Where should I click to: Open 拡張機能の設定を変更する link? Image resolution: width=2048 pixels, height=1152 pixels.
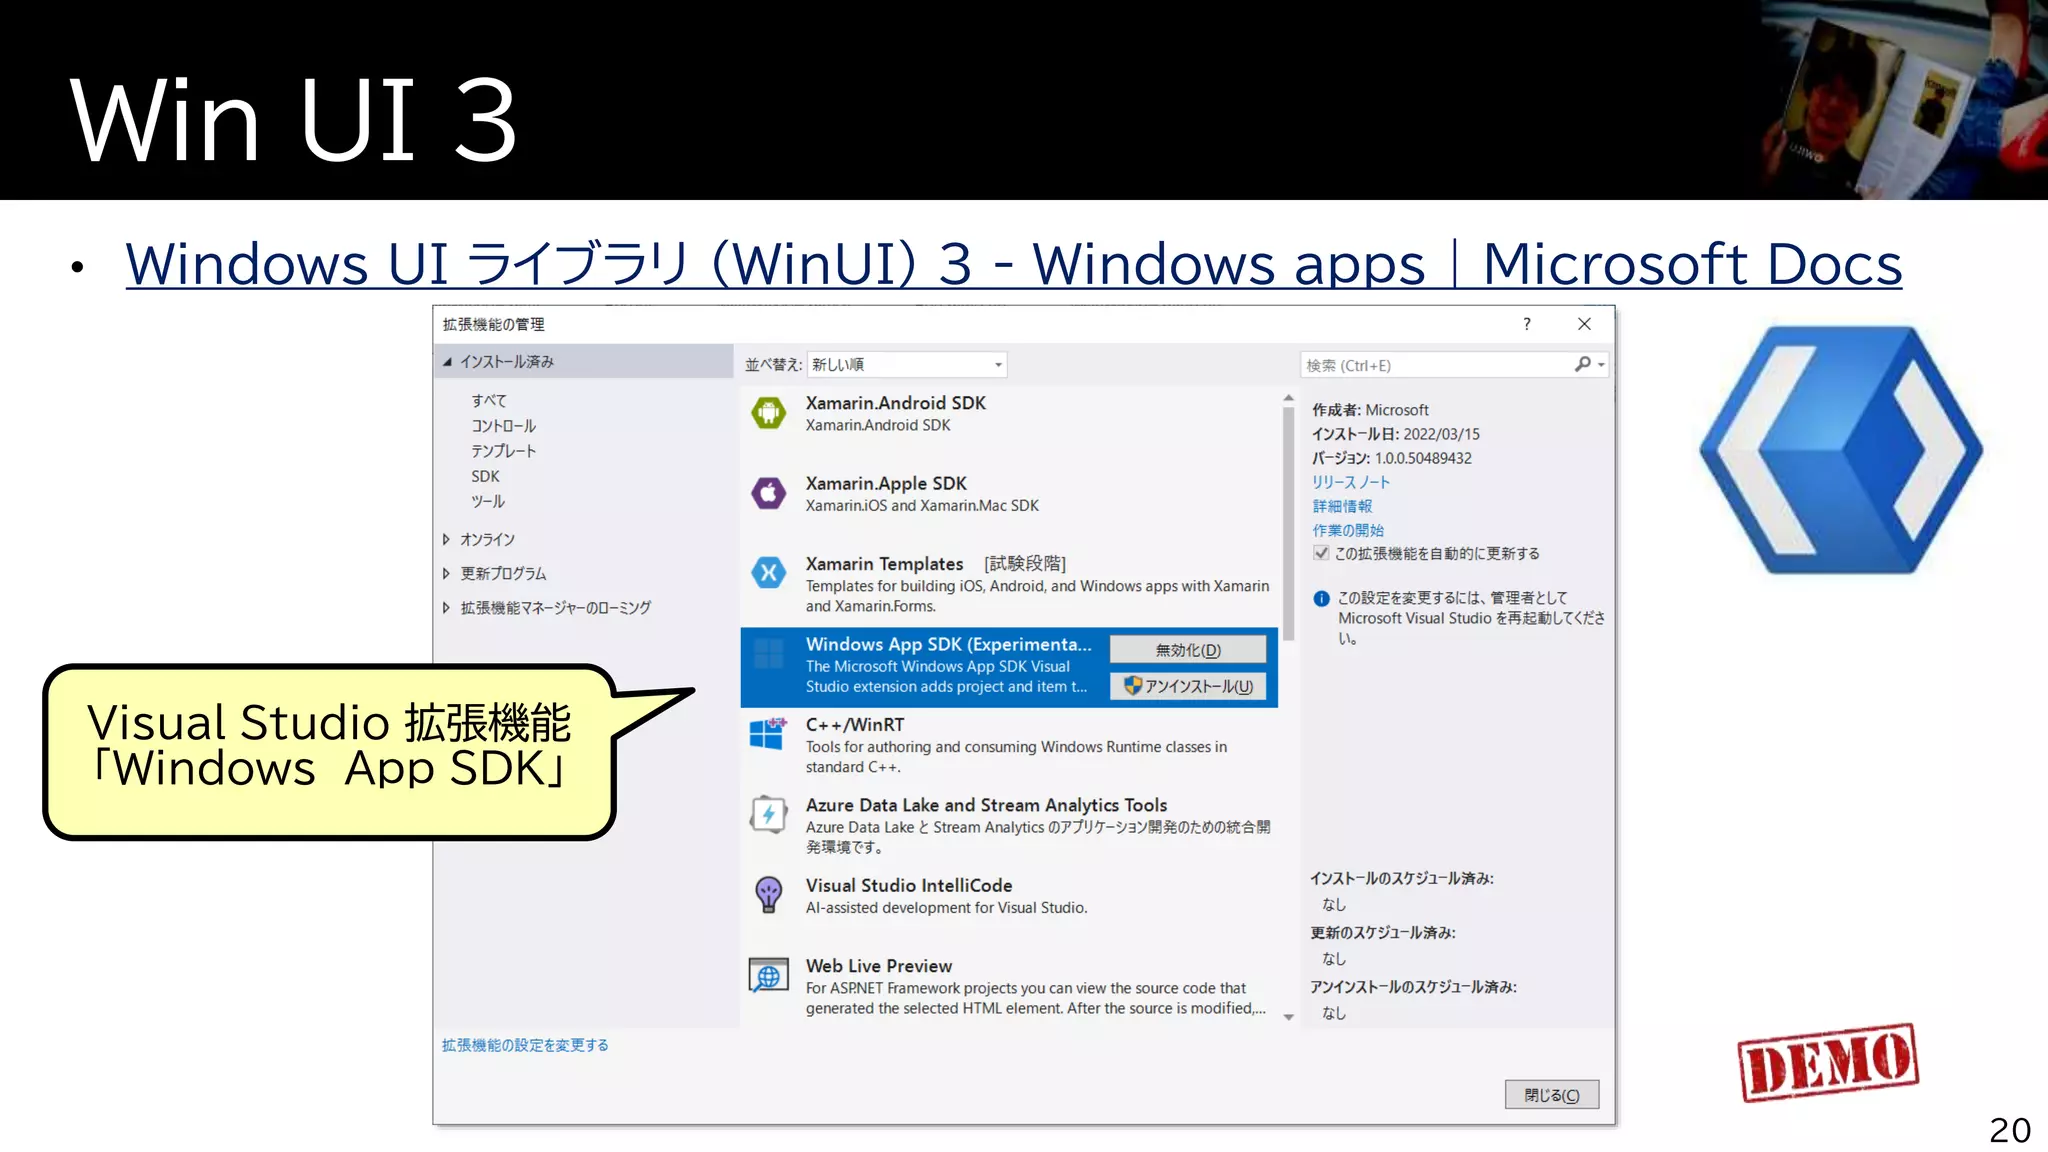tap(525, 1045)
